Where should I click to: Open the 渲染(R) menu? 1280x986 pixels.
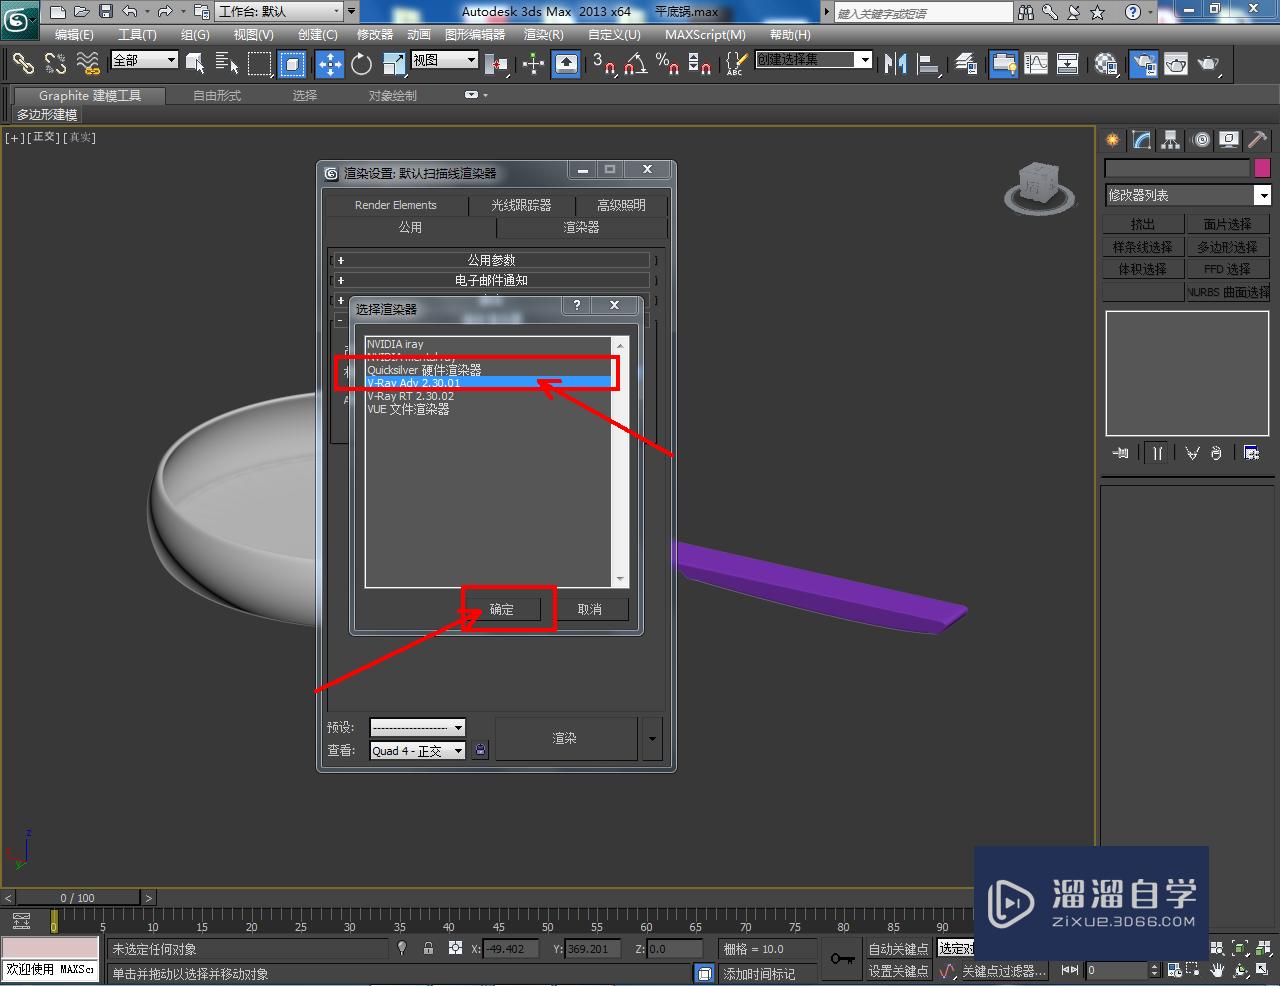pyautogui.click(x=543, y=34)
